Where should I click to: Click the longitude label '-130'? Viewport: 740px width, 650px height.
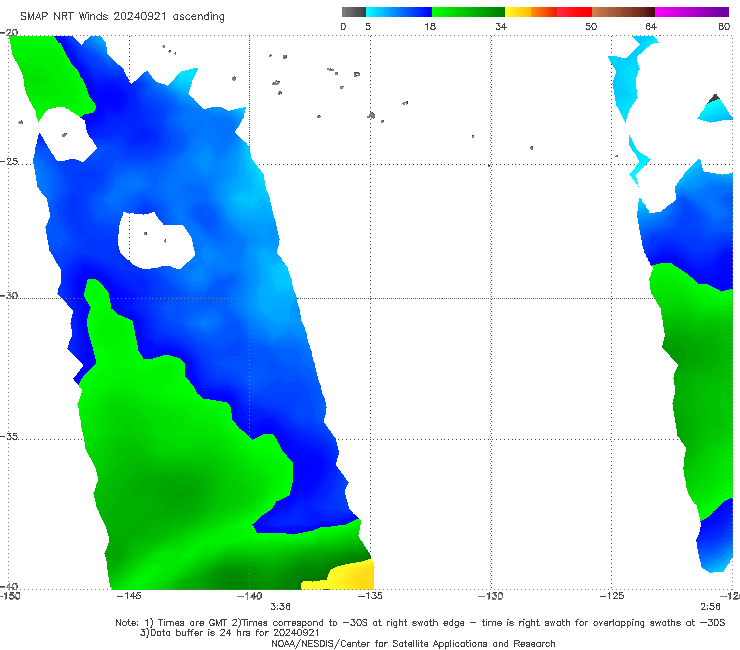coord(491,596)
